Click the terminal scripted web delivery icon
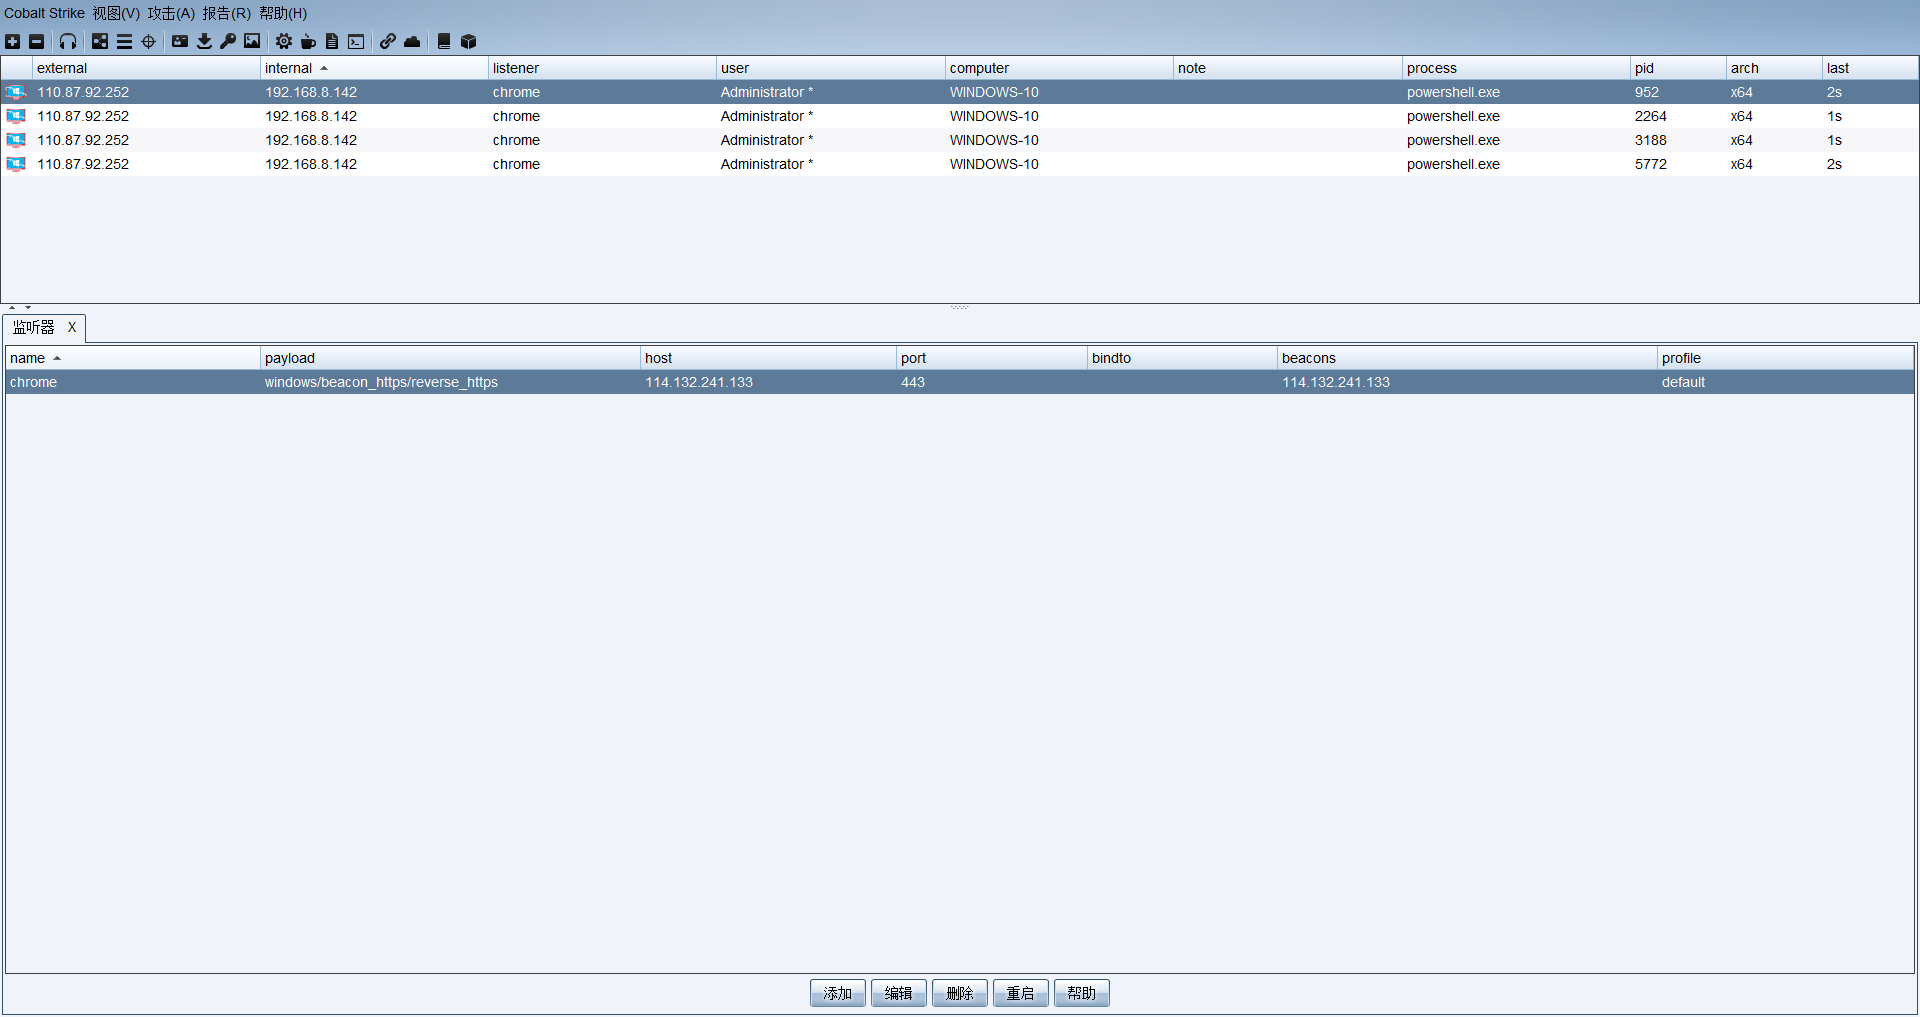 (356, 41)
